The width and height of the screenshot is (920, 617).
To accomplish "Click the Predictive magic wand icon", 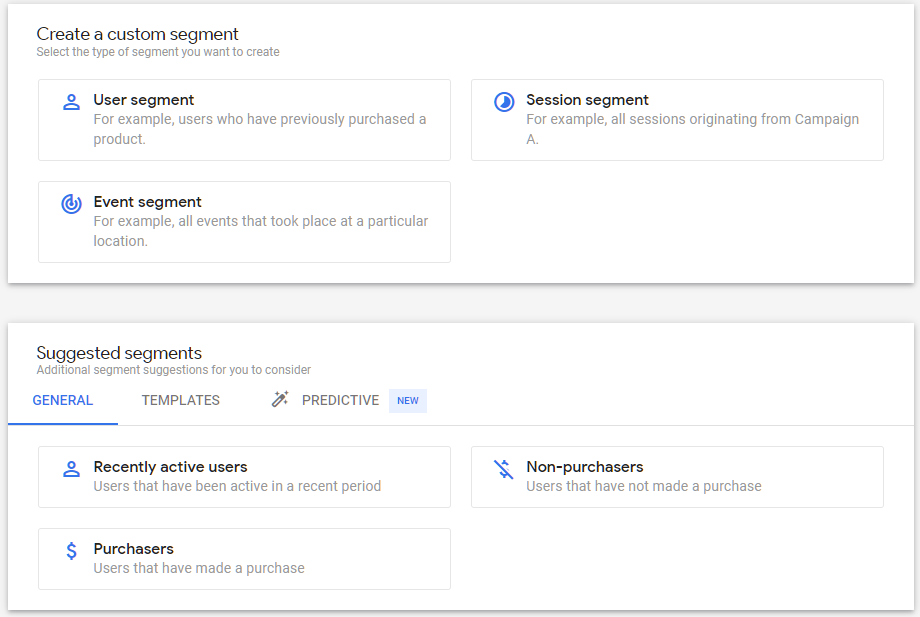I will tap(280, 399).
